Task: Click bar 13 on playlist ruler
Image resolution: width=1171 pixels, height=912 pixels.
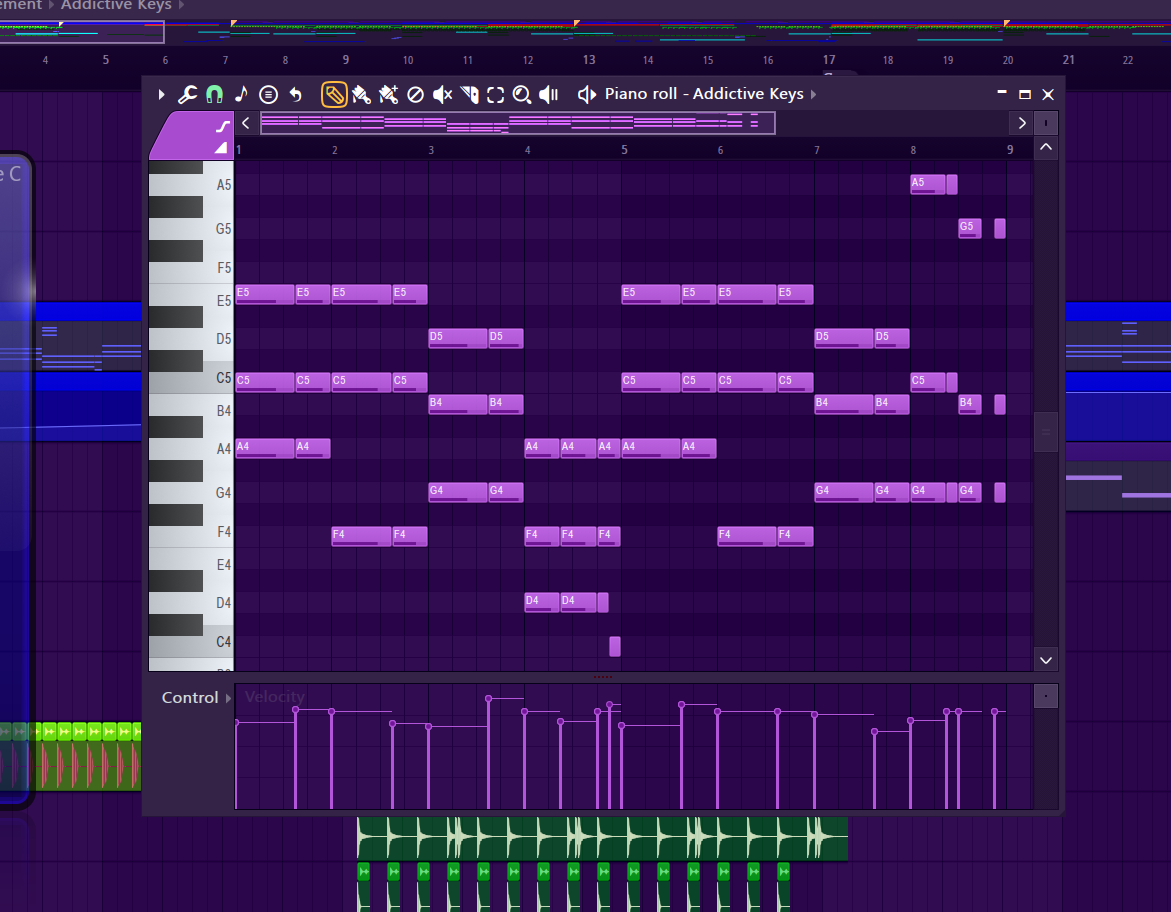Action: click(588, 60)
